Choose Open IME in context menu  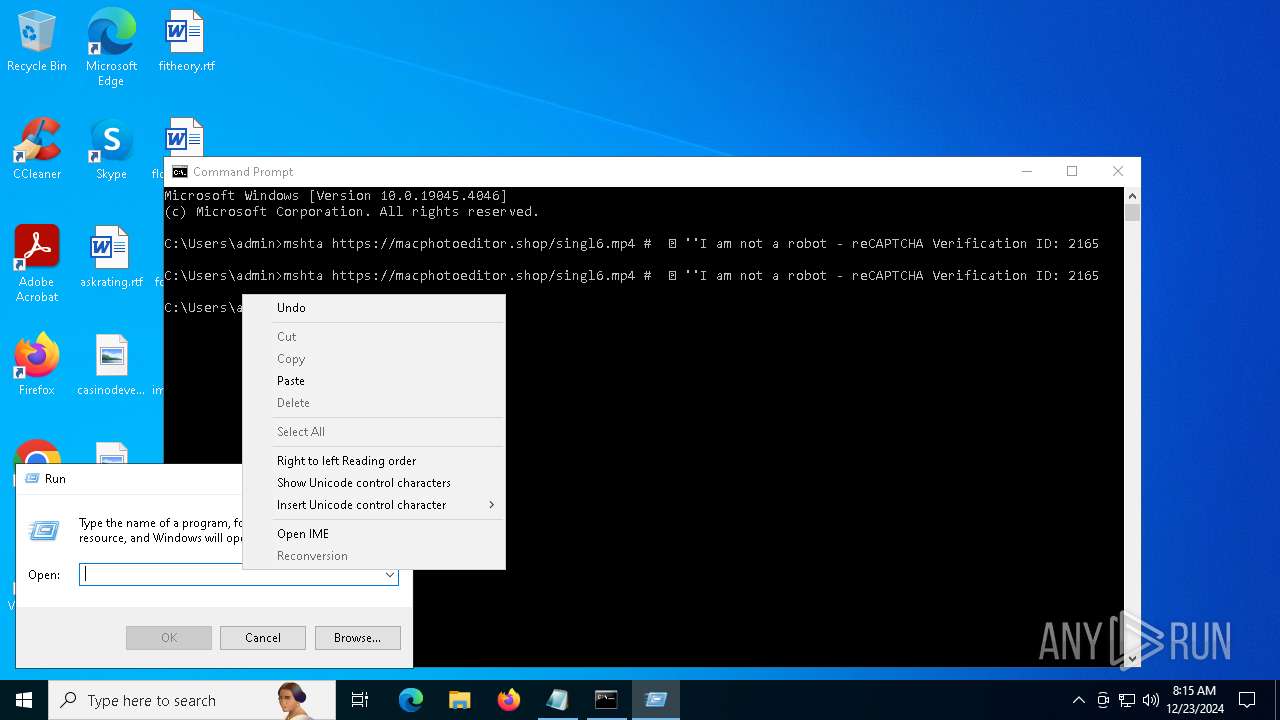(x=374, y=534)
